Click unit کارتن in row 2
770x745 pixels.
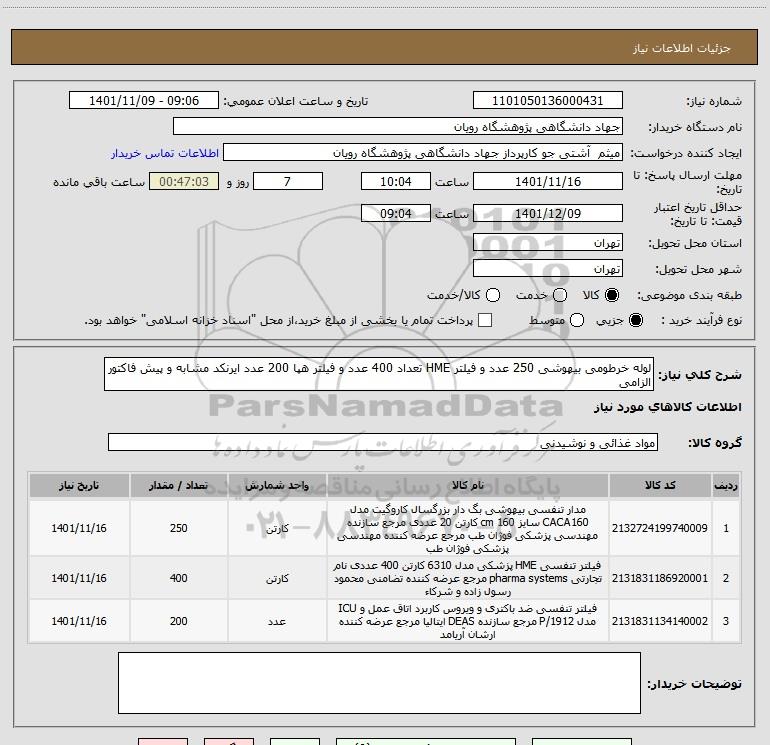[277, 579]
